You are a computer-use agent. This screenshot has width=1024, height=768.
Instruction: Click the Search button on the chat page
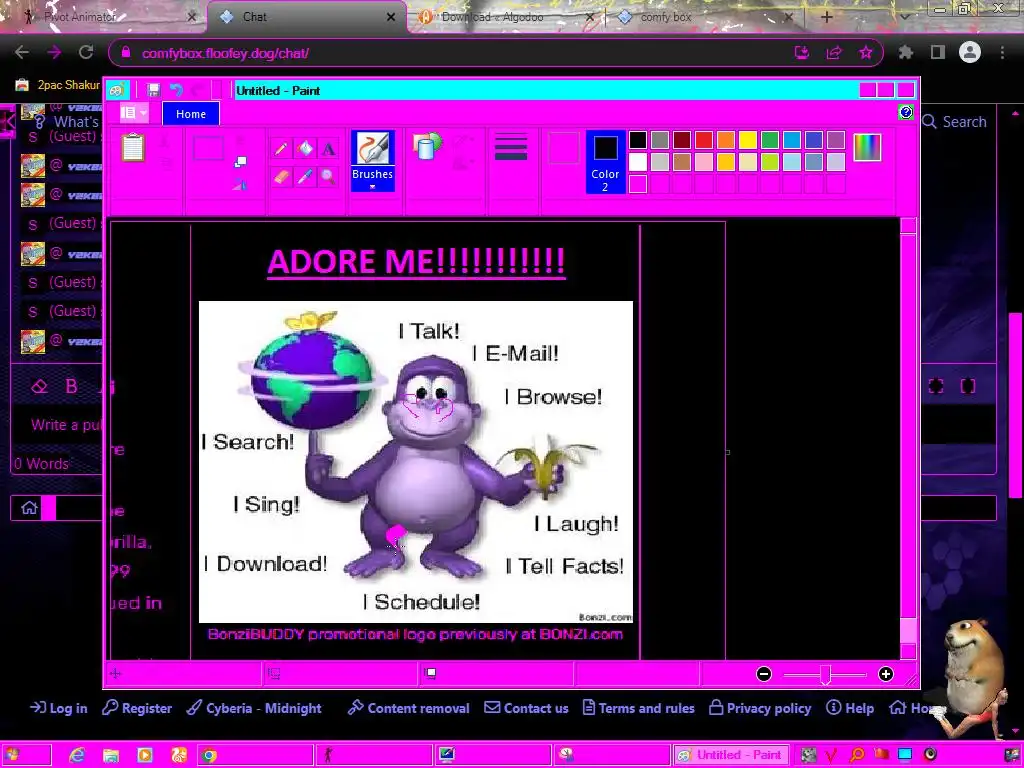click(x=955, y=121)
